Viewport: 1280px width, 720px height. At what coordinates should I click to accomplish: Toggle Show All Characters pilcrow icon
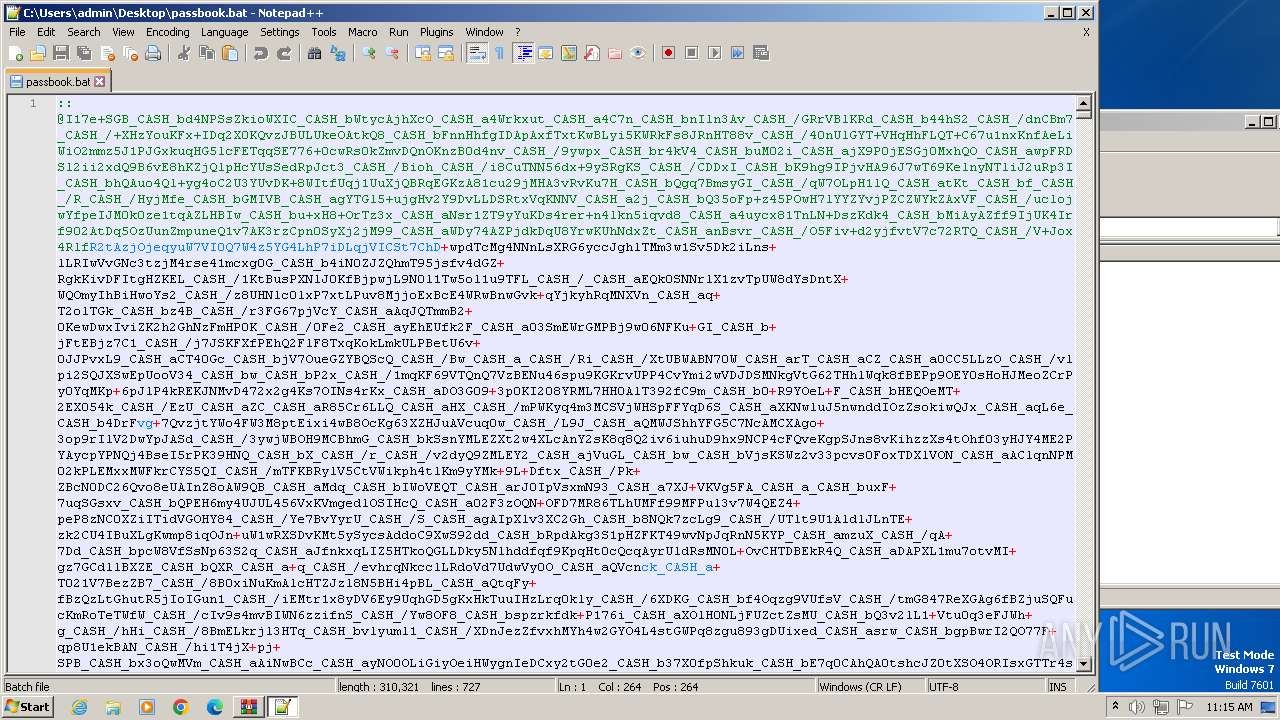pos(500,53)
